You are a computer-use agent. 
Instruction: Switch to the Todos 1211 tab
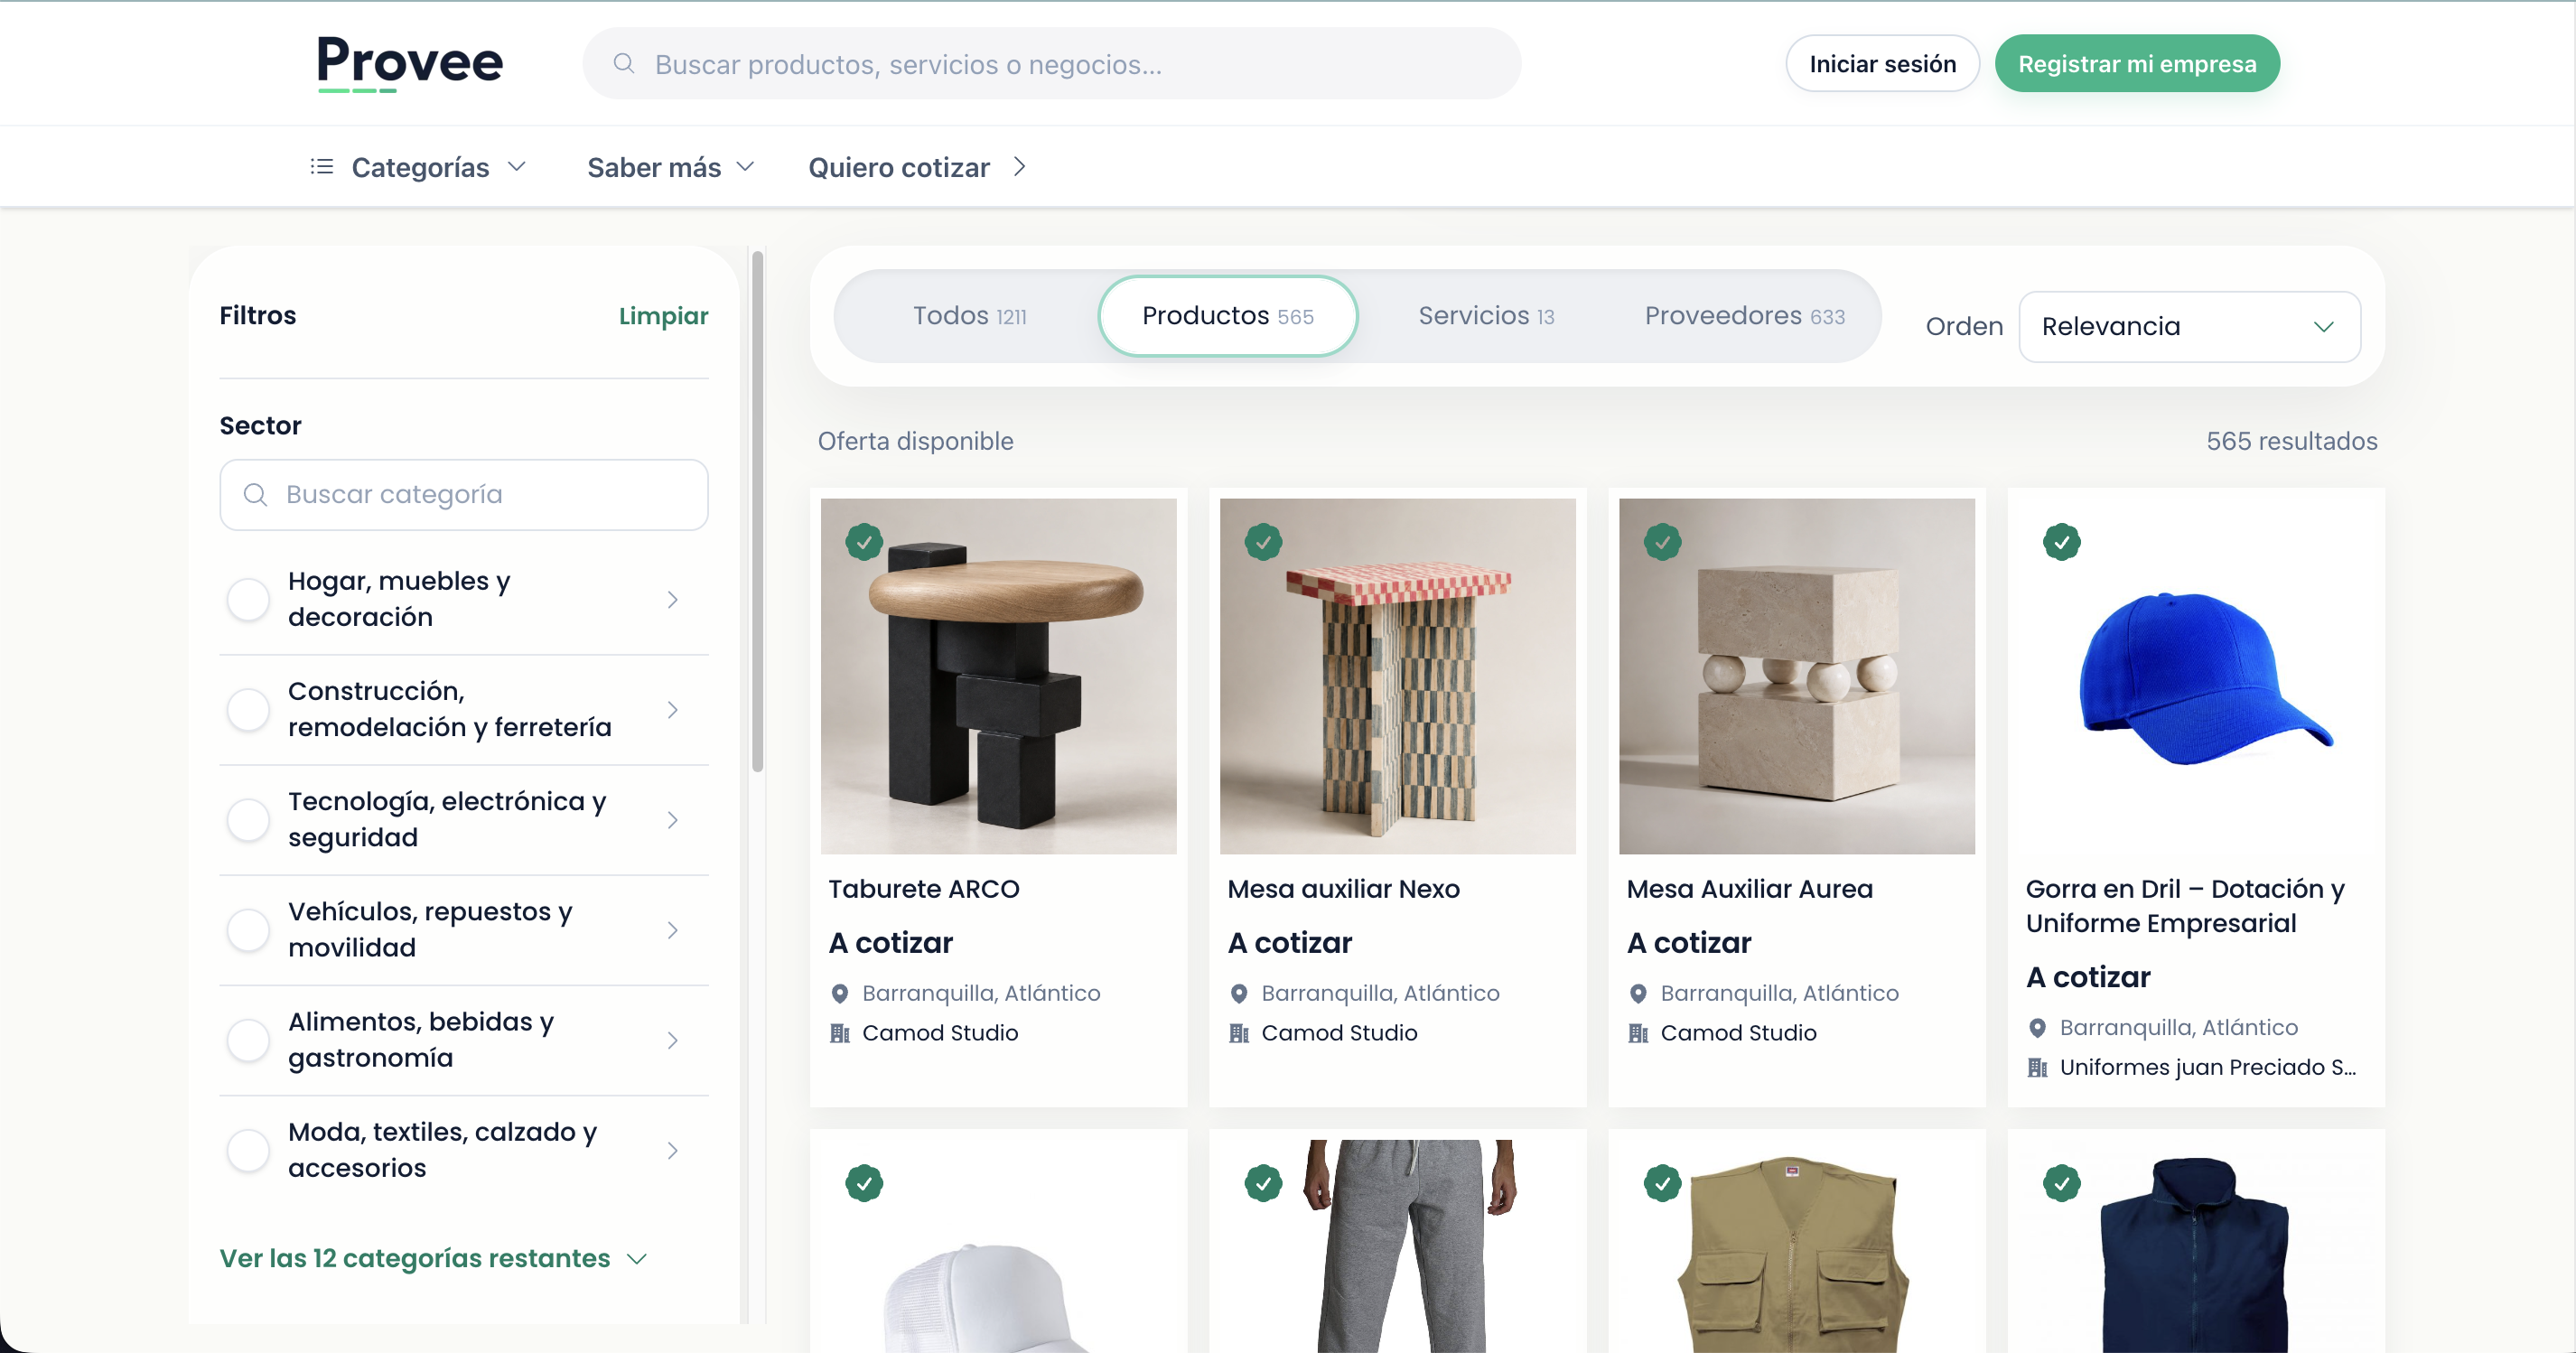[x=969, y=316]
